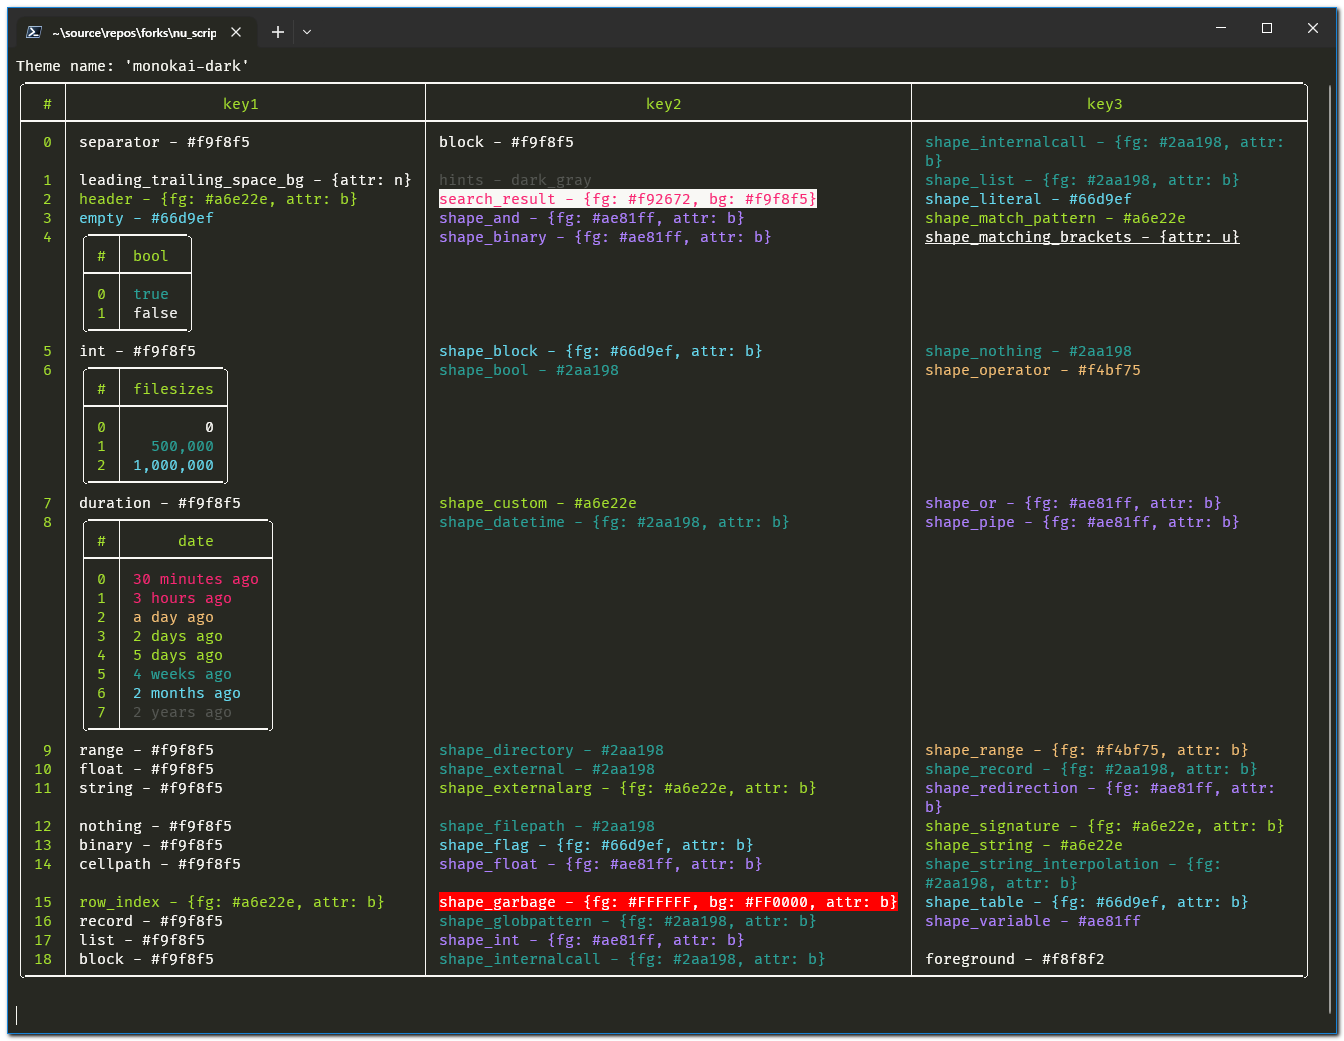The width and height of the screenshot is (1344, 1041).
Task: Click the 'date' nested table header
Action: [196, 541]
